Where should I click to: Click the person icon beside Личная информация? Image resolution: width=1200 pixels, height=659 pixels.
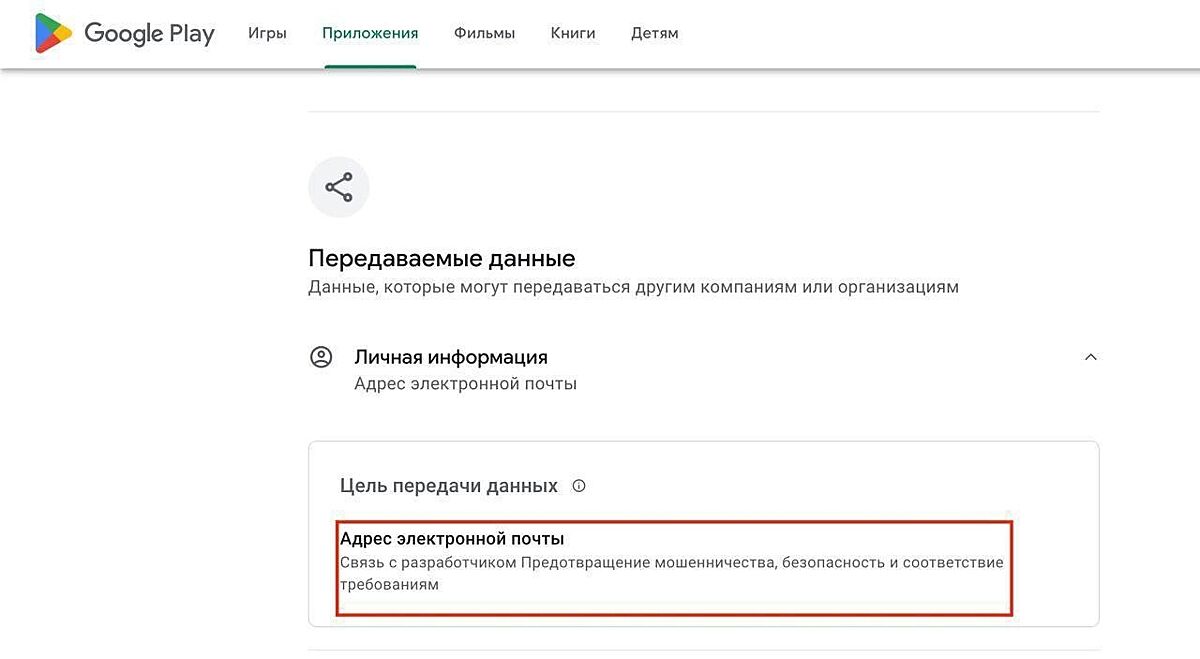(x=321, y=357)
